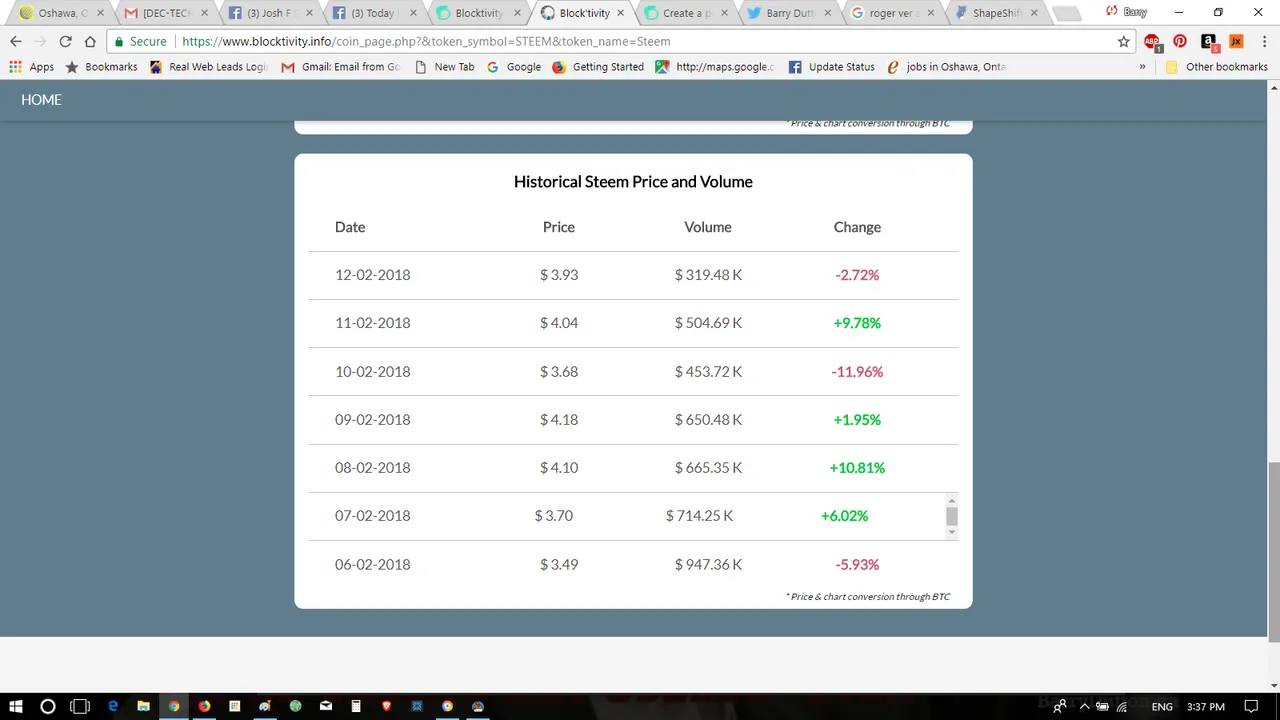Open the clock showing 3:37 PM
The image size is (1280, 720).
click(1205, 706)
